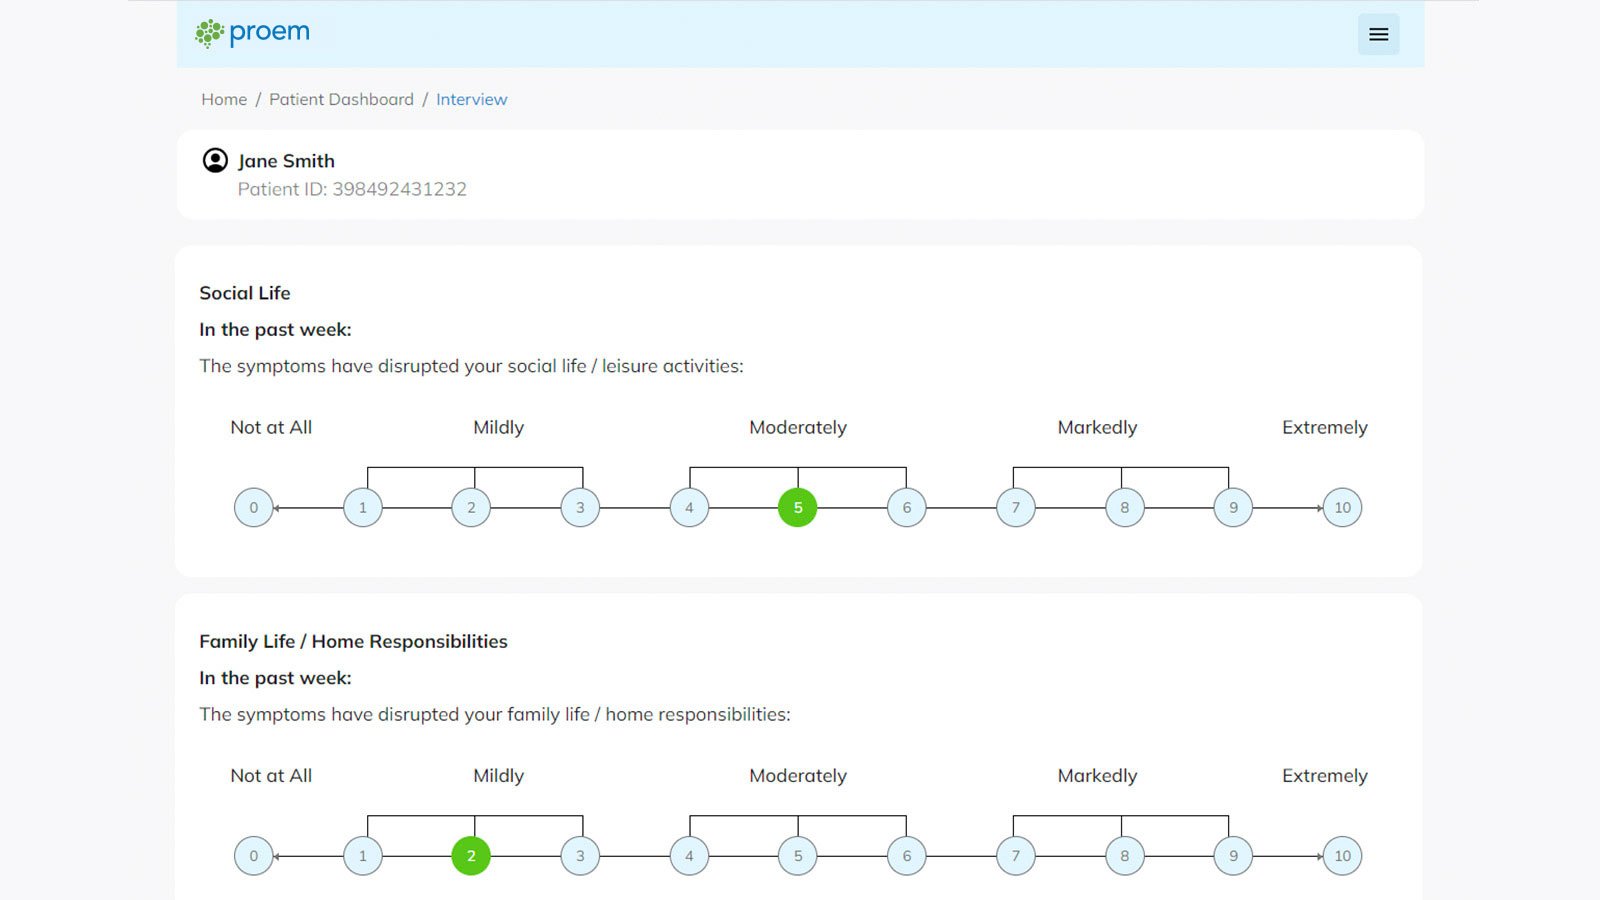Select rating 0 for Social Life
Image resolution: width=1600 pixels, height=900 pixels.
coord(254,507)
